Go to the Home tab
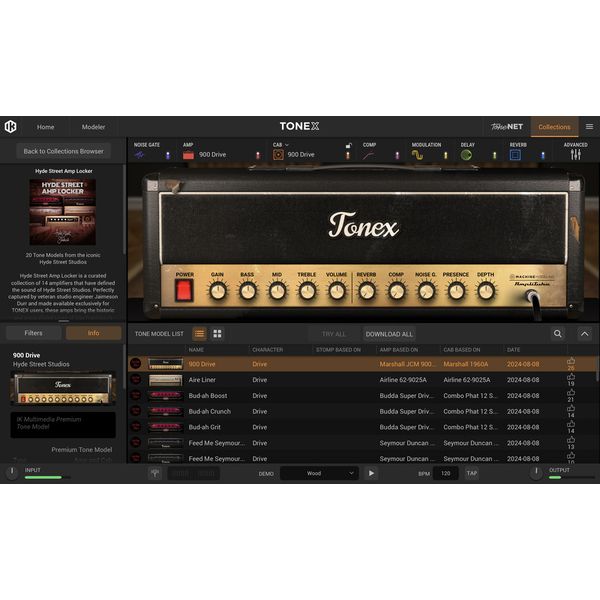600x600 pixels. [x=46, y=127]
